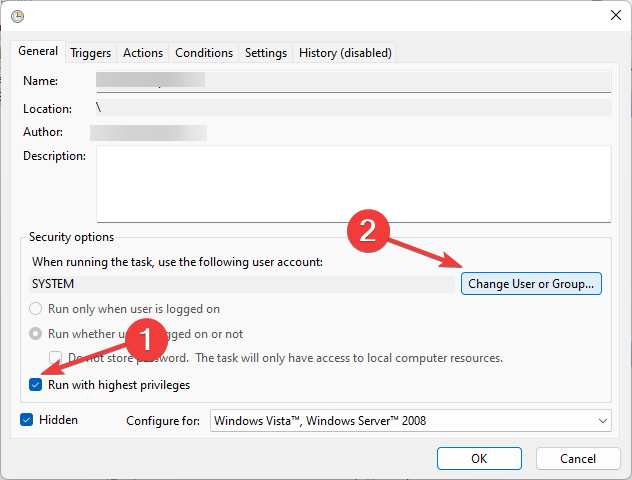
Task: Confirm with the OK button
Action: 479,459
